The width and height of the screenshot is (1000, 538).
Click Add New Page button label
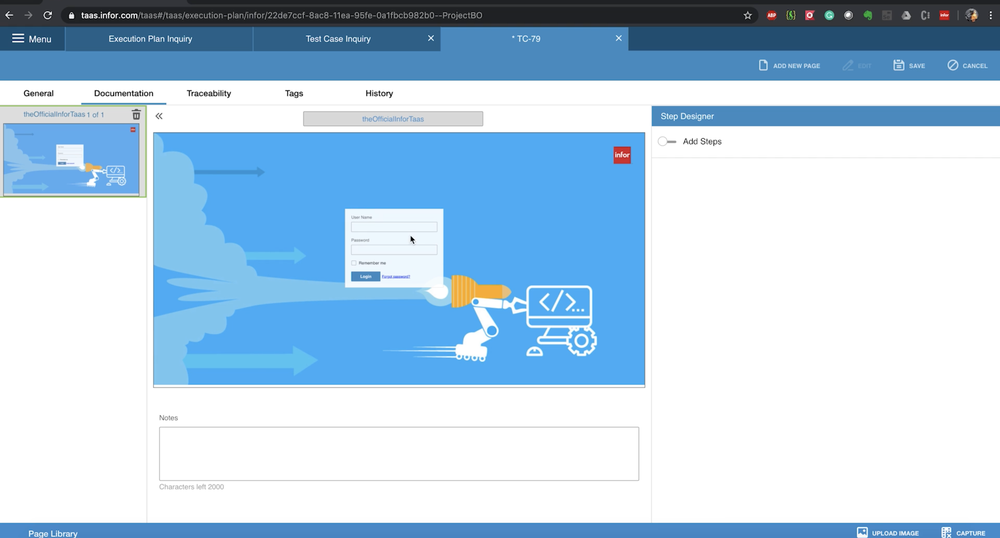[797, 66]
